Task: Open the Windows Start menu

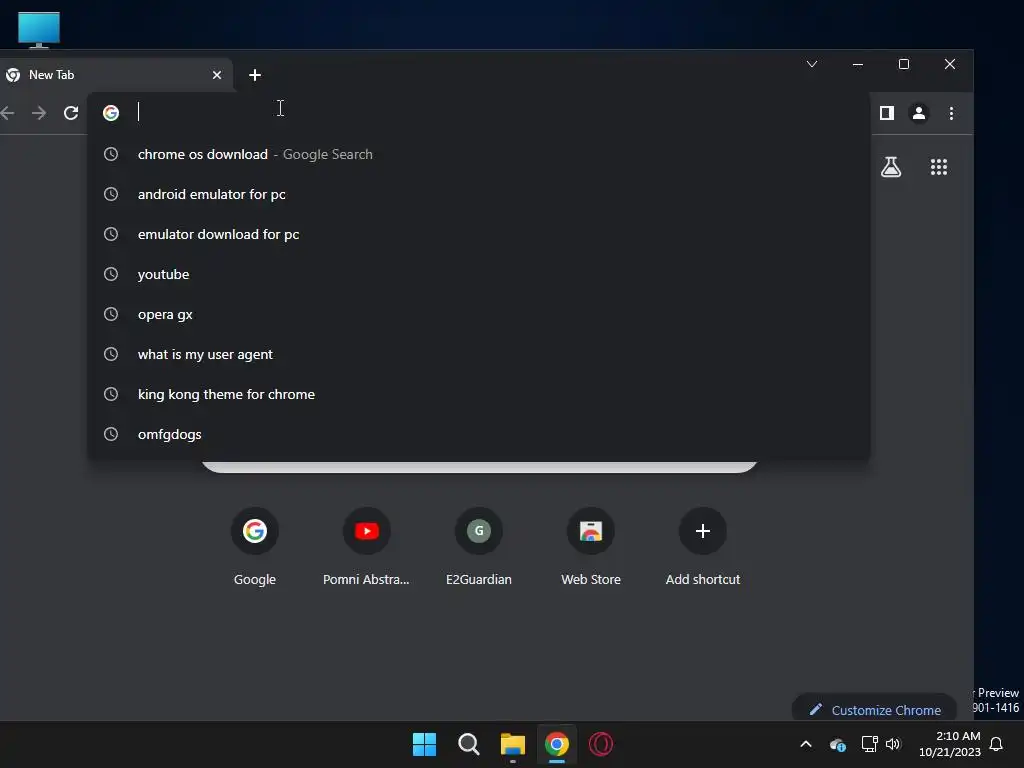Action: point(424,744)
